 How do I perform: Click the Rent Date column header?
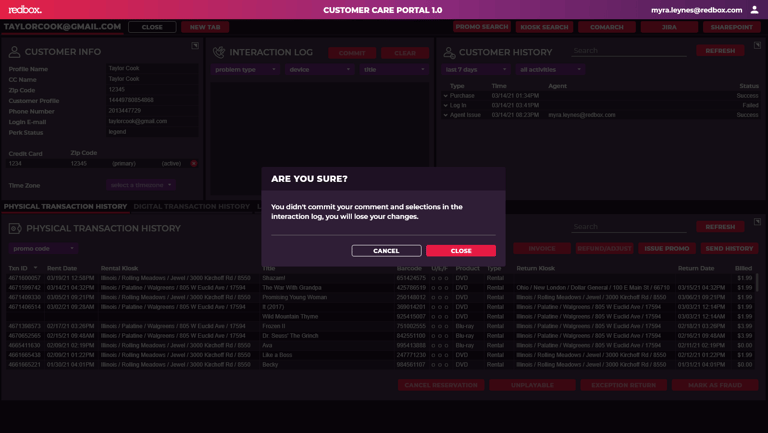[62, 268]
